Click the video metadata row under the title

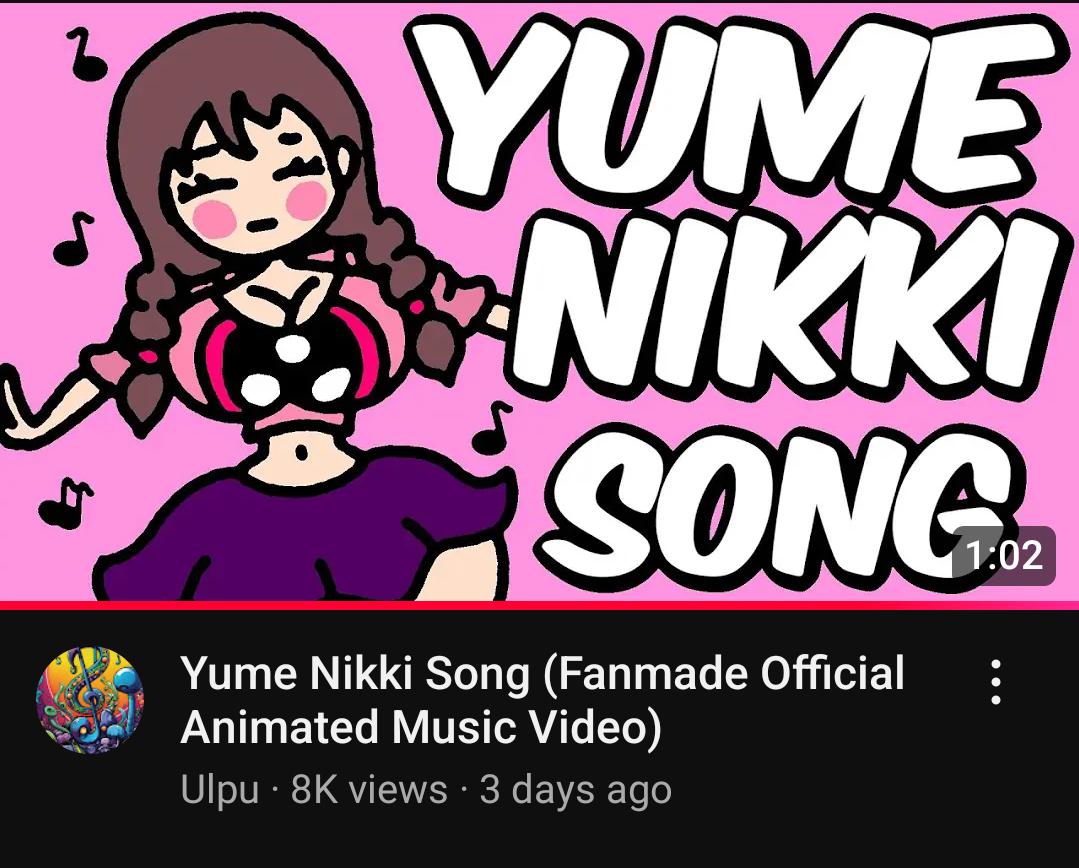pos(420,790)
